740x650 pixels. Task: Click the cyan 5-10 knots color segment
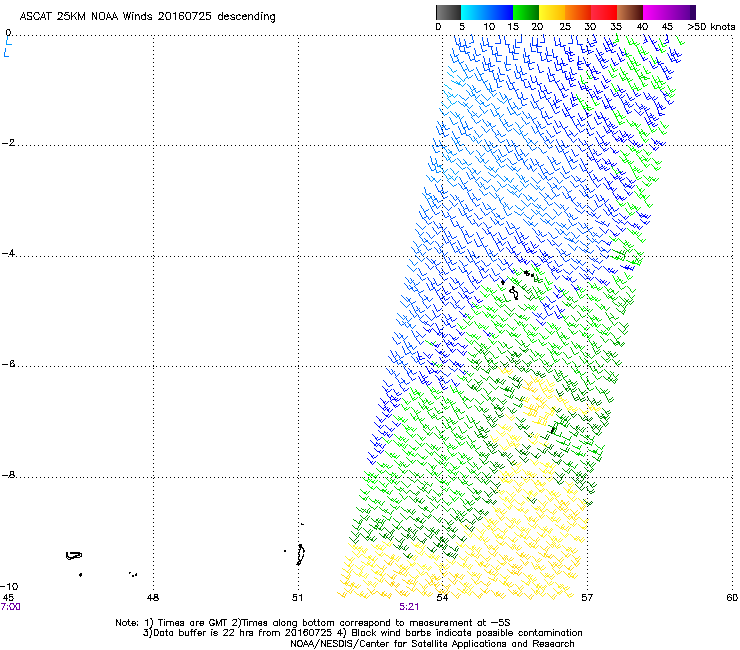473,12
